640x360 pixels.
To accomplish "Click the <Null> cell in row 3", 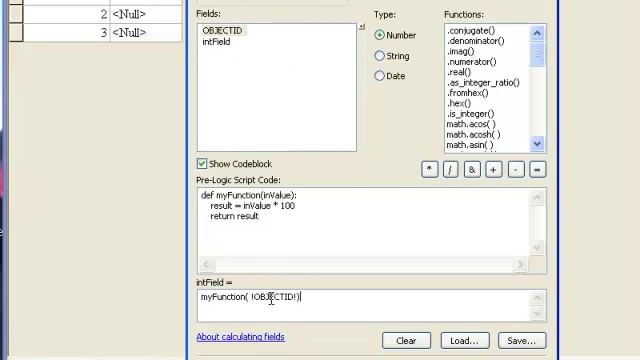I will coord(146,32).
